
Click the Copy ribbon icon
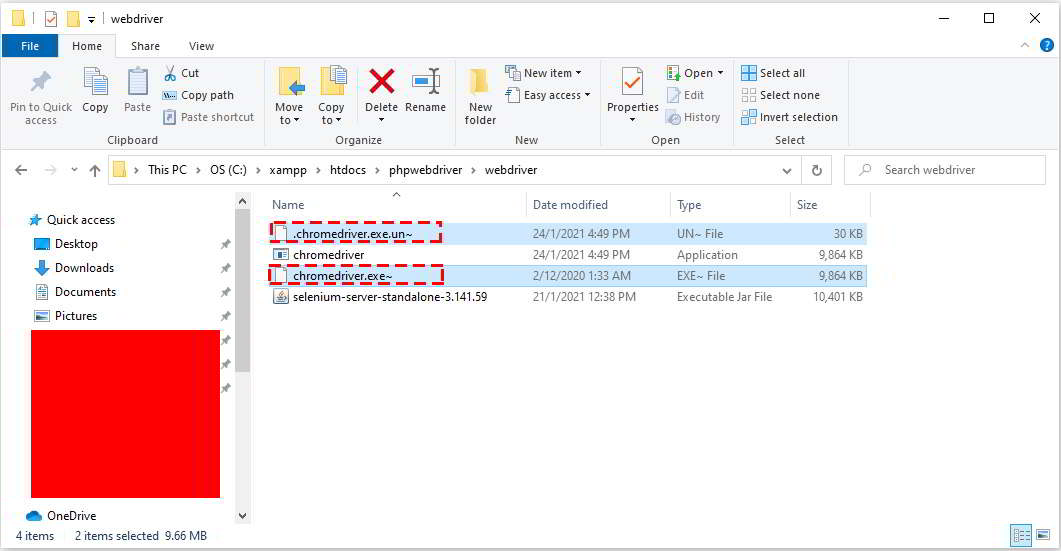coord(95,83)
